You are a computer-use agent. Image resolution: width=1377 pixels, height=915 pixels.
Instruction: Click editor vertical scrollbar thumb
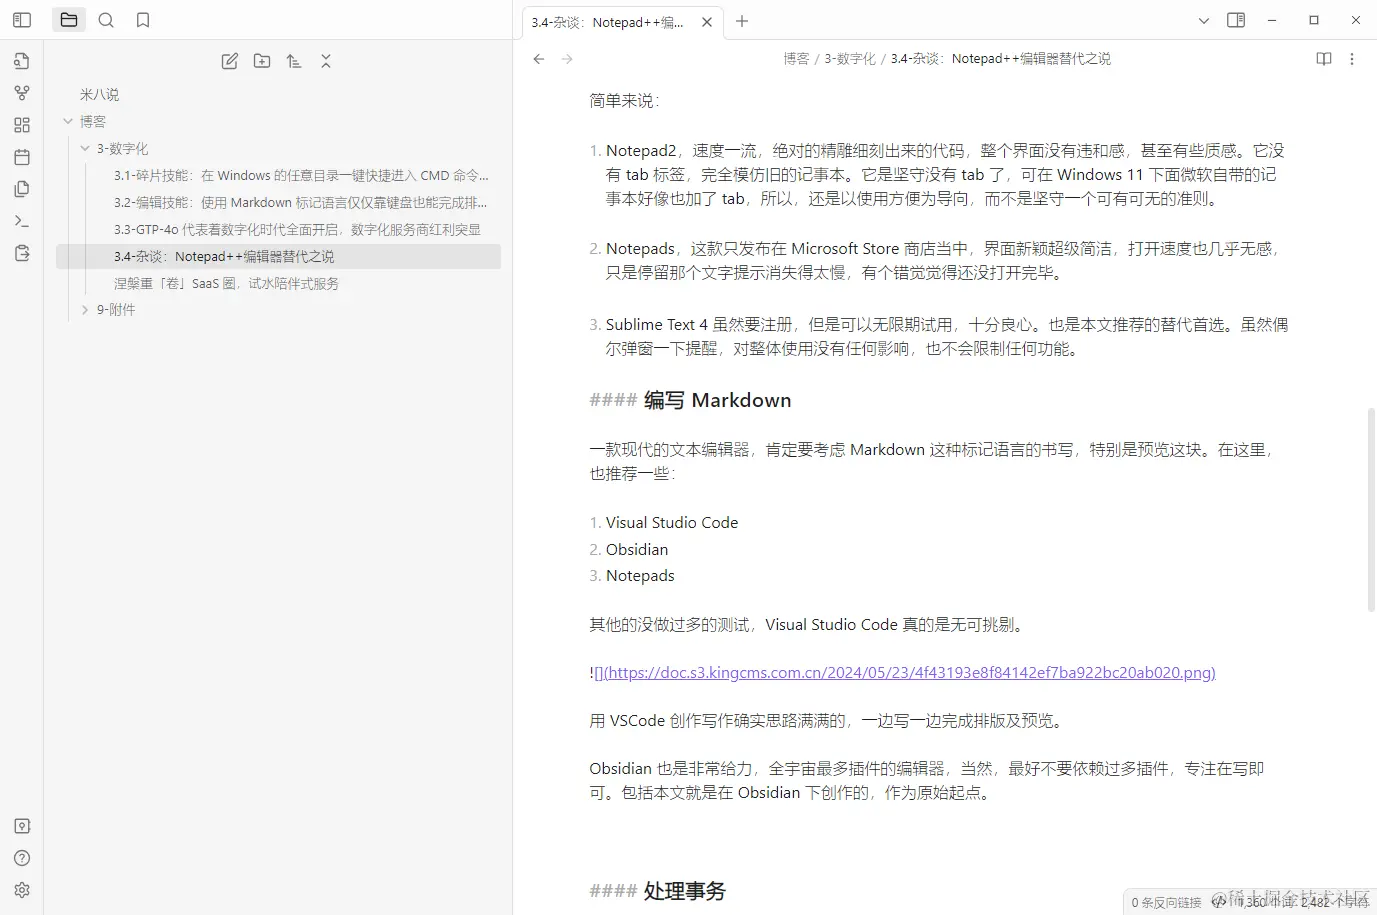click(1371, 509)
